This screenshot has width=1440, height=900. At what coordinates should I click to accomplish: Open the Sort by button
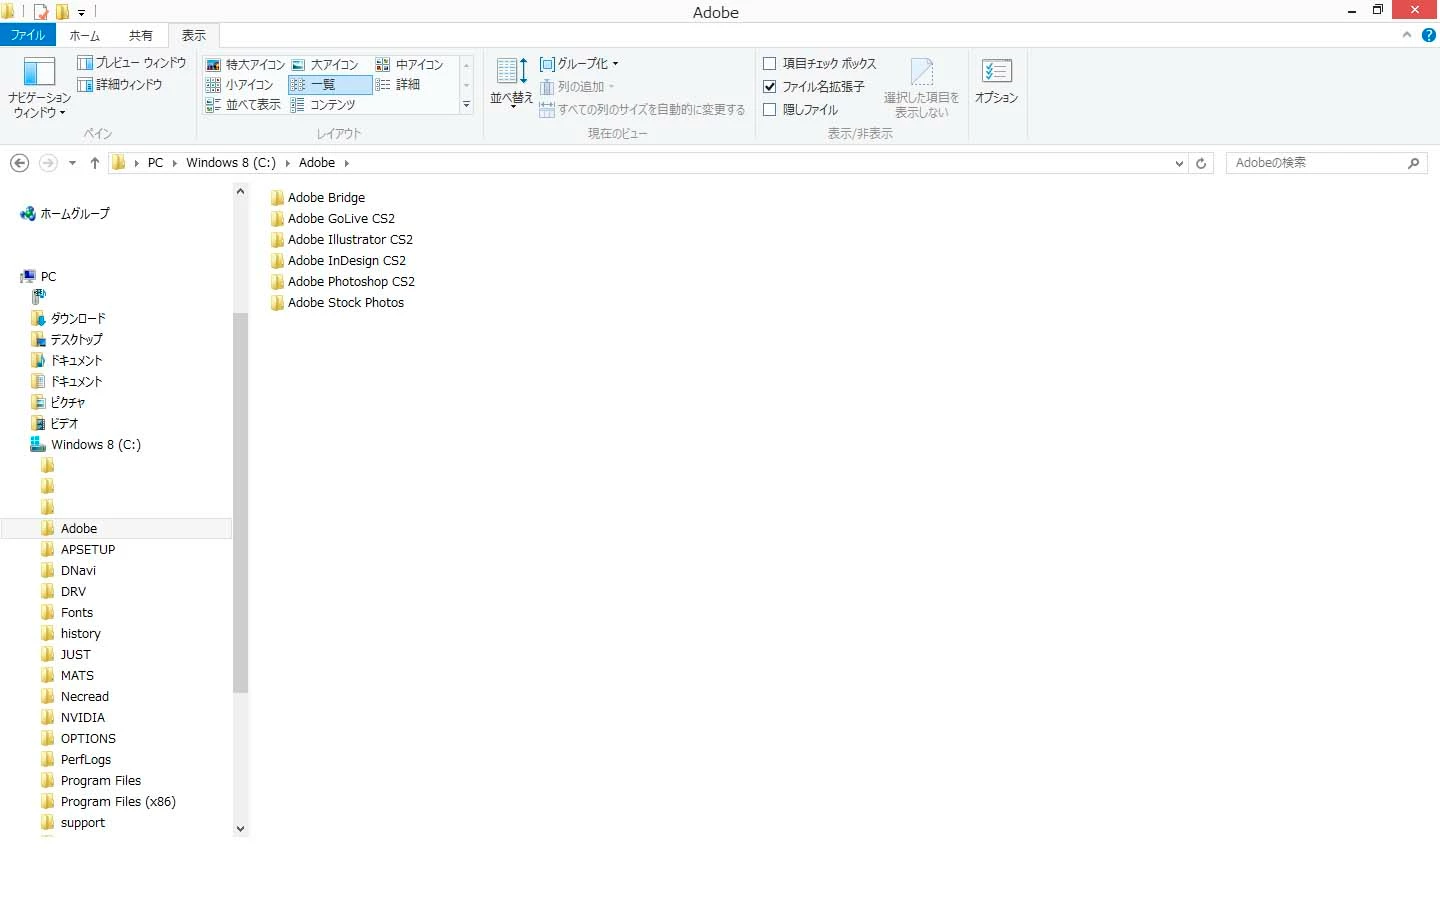point(511,82)
